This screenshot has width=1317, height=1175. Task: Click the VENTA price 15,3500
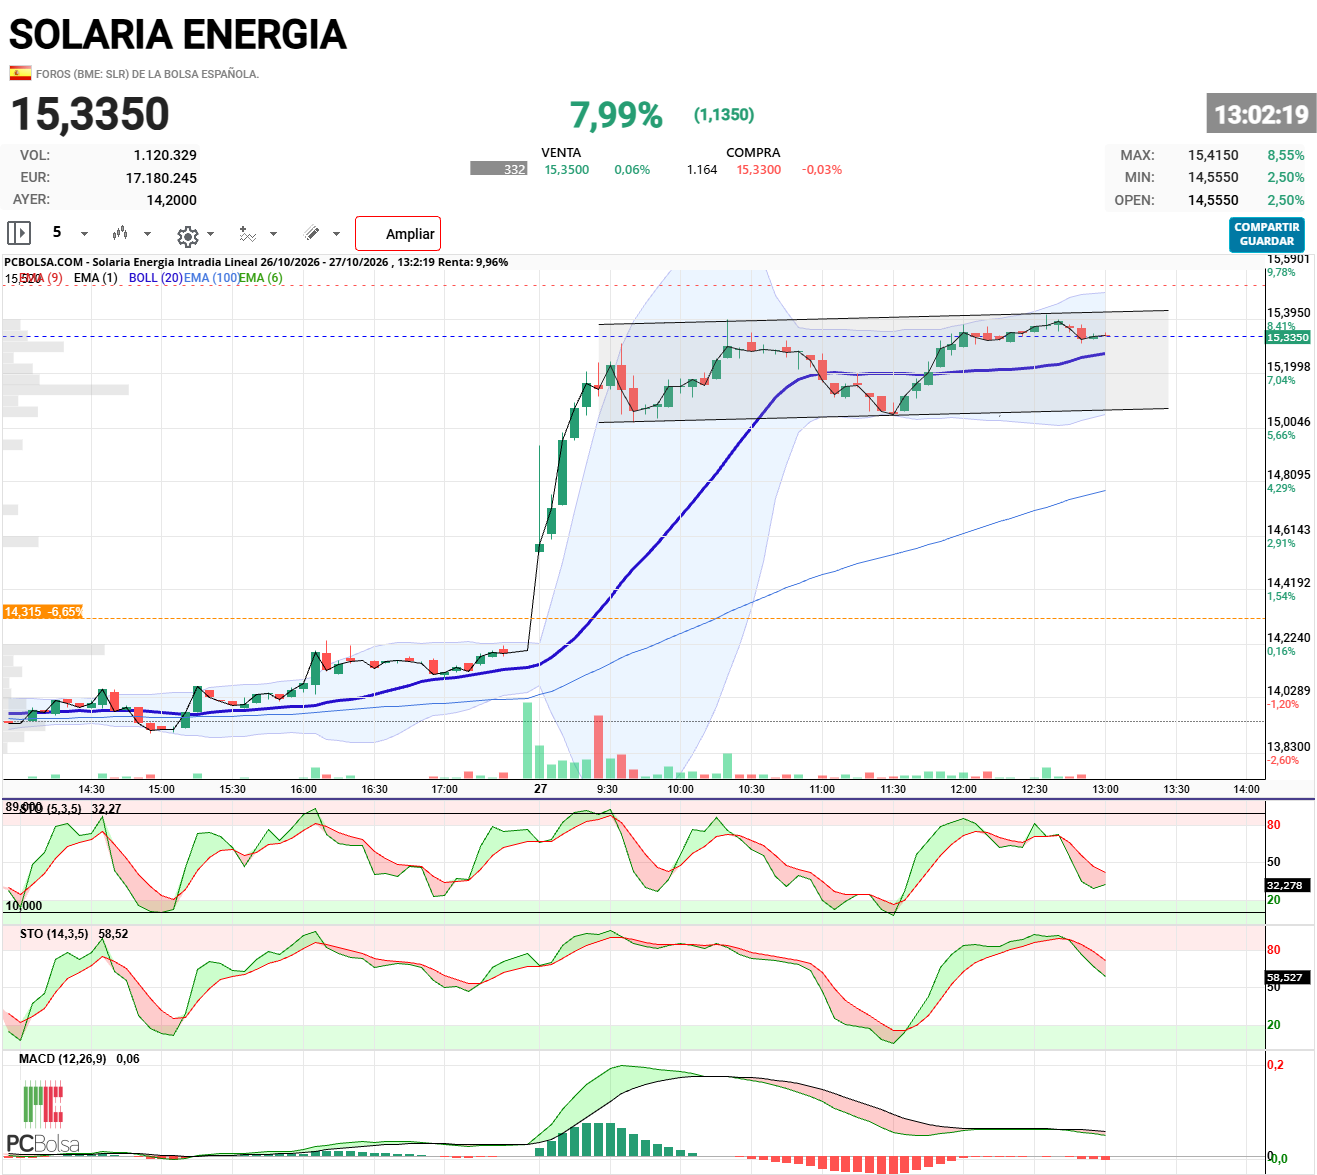(567, 170)
